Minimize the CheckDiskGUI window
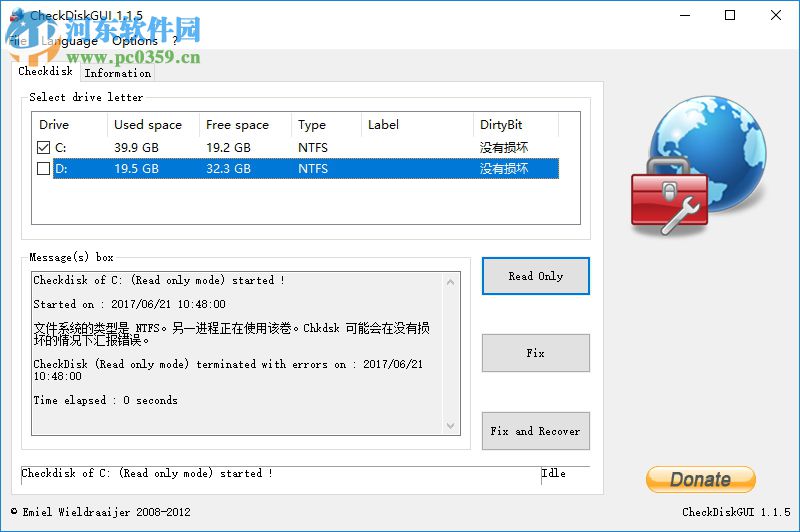This screenshot has width=800, height=532. tap(685, 15)
